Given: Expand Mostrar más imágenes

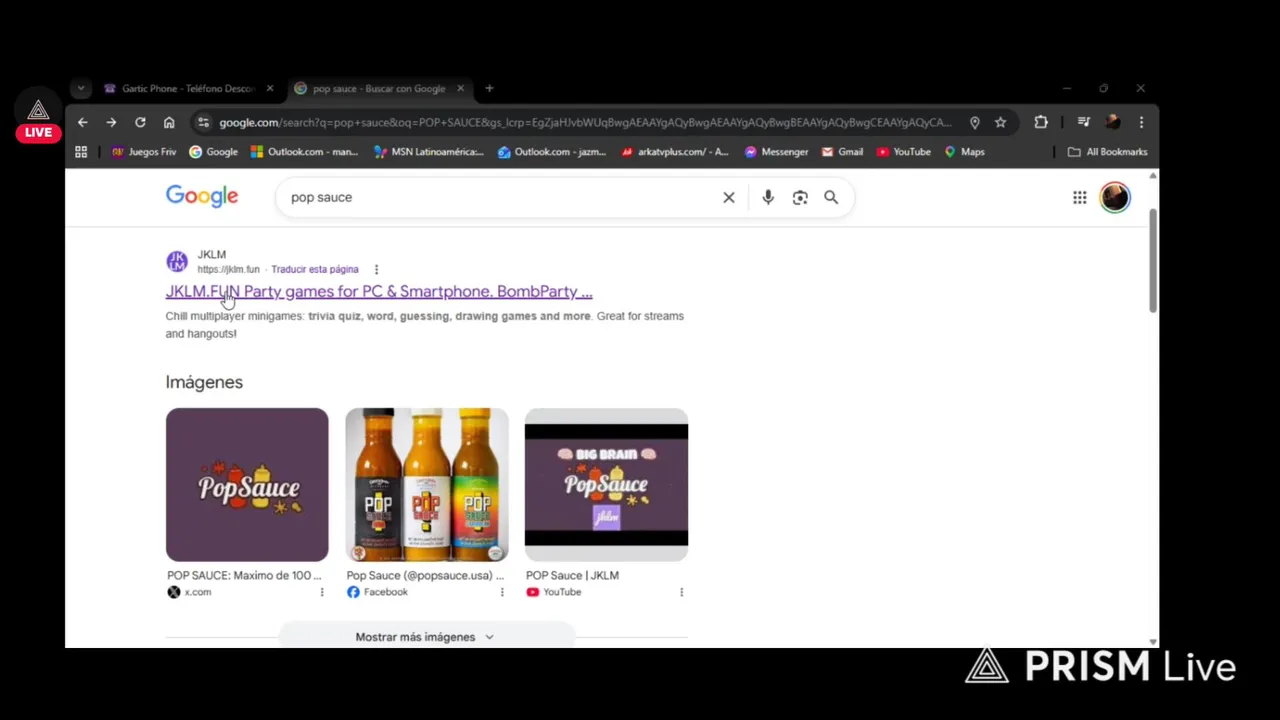Looking at the screenshot, I should tap(425, 637).
